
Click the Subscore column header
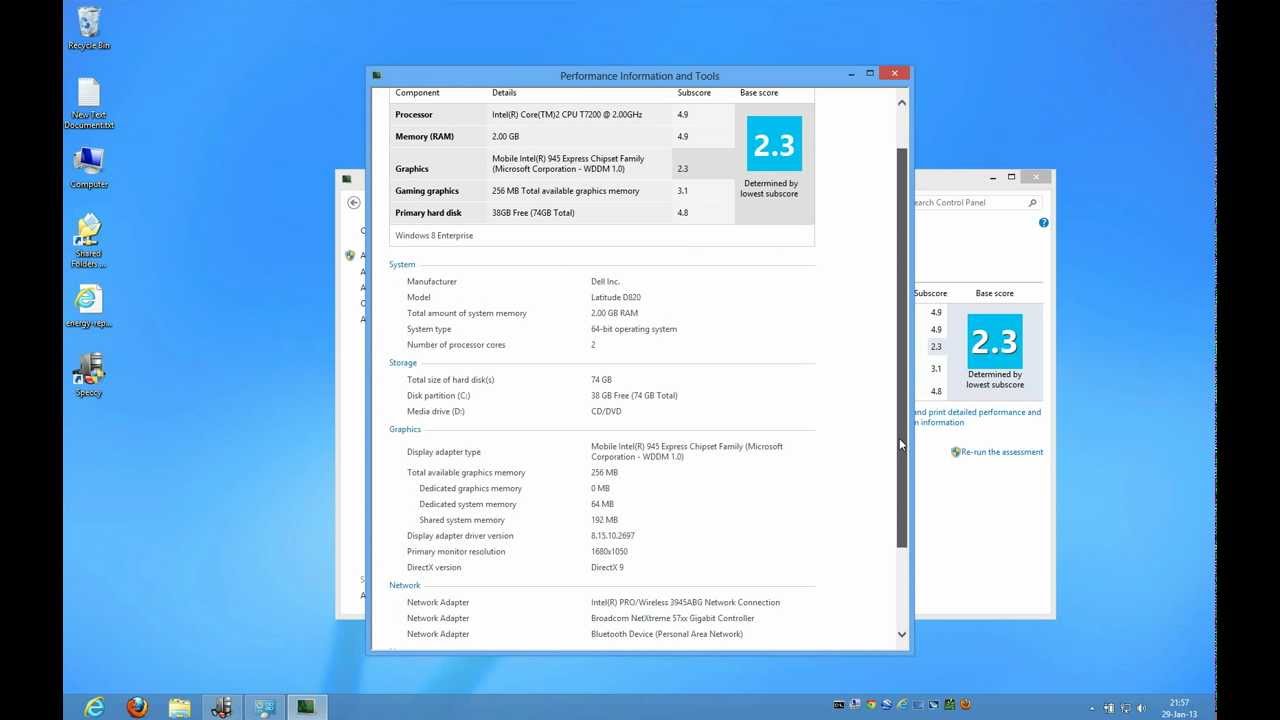694,93
